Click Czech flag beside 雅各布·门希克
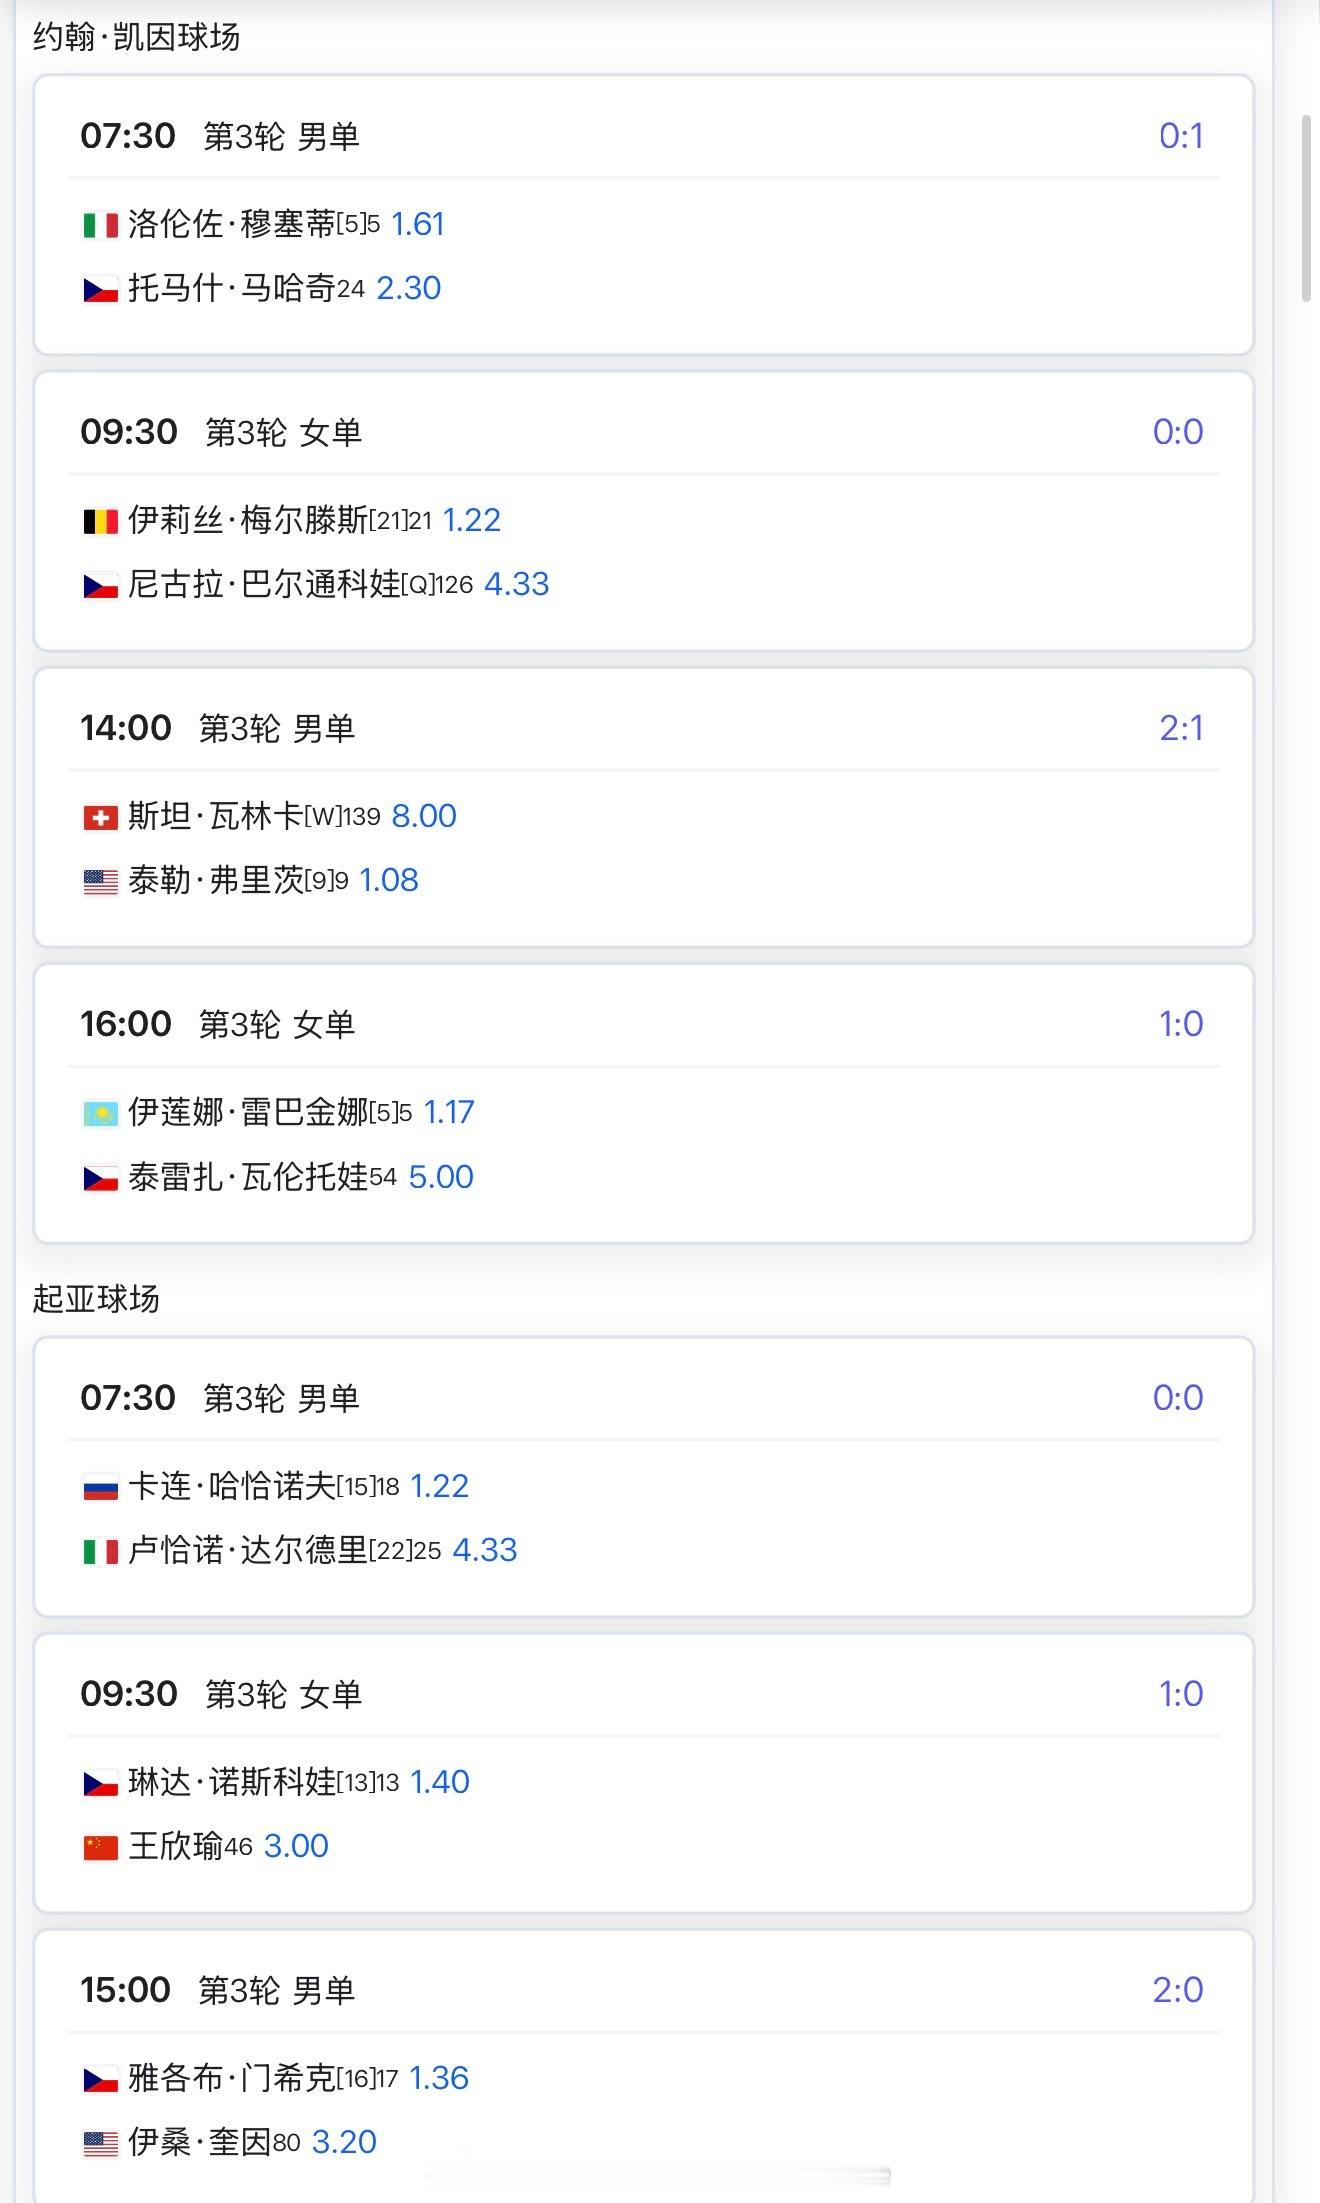1320x2203 pixels. tap(100, 2080)
